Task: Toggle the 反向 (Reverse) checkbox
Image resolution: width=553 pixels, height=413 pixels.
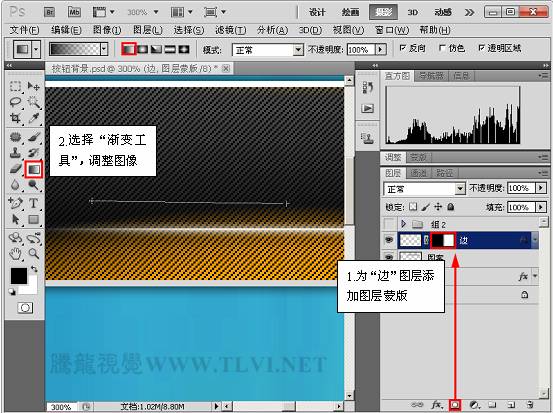Action: pos(402,48)
